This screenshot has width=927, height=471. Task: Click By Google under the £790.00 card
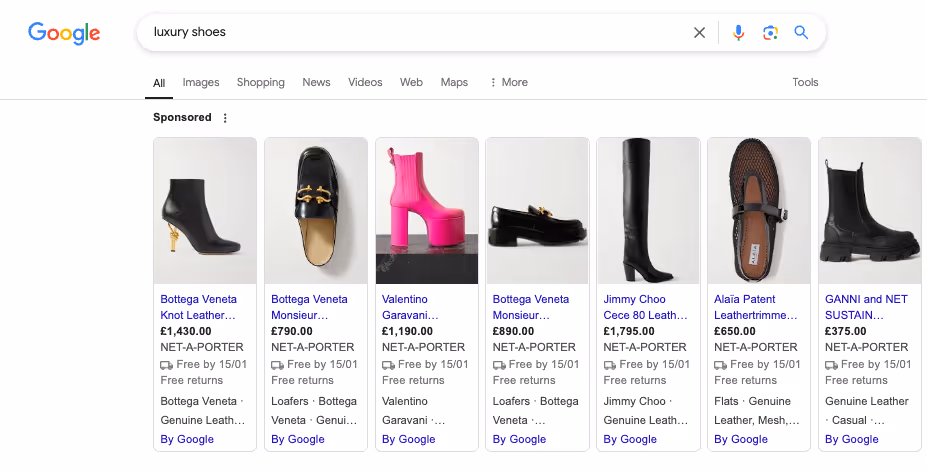click(x=297, y=439)
